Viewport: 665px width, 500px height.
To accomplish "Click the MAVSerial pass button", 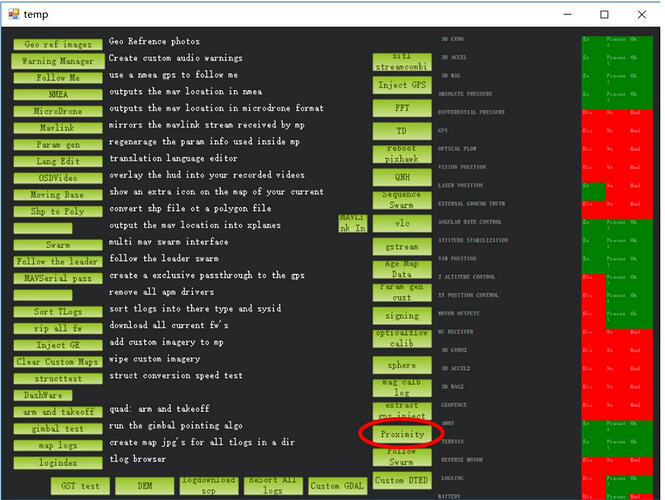I will click(x=58, y=278).
